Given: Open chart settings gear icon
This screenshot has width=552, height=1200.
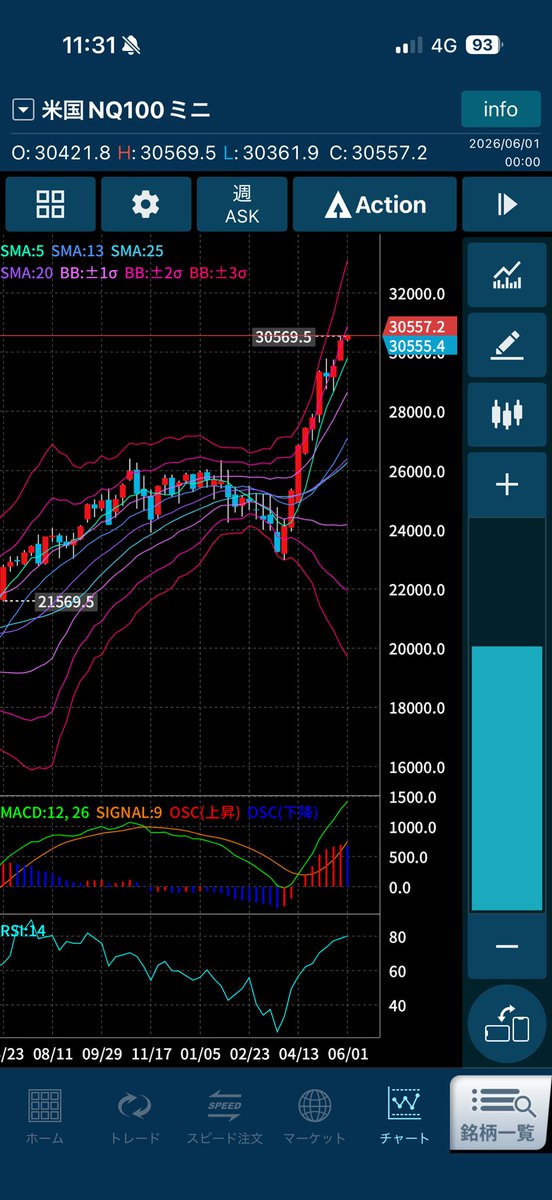Looking at the screenshot, I should click(x=146, y=205).
